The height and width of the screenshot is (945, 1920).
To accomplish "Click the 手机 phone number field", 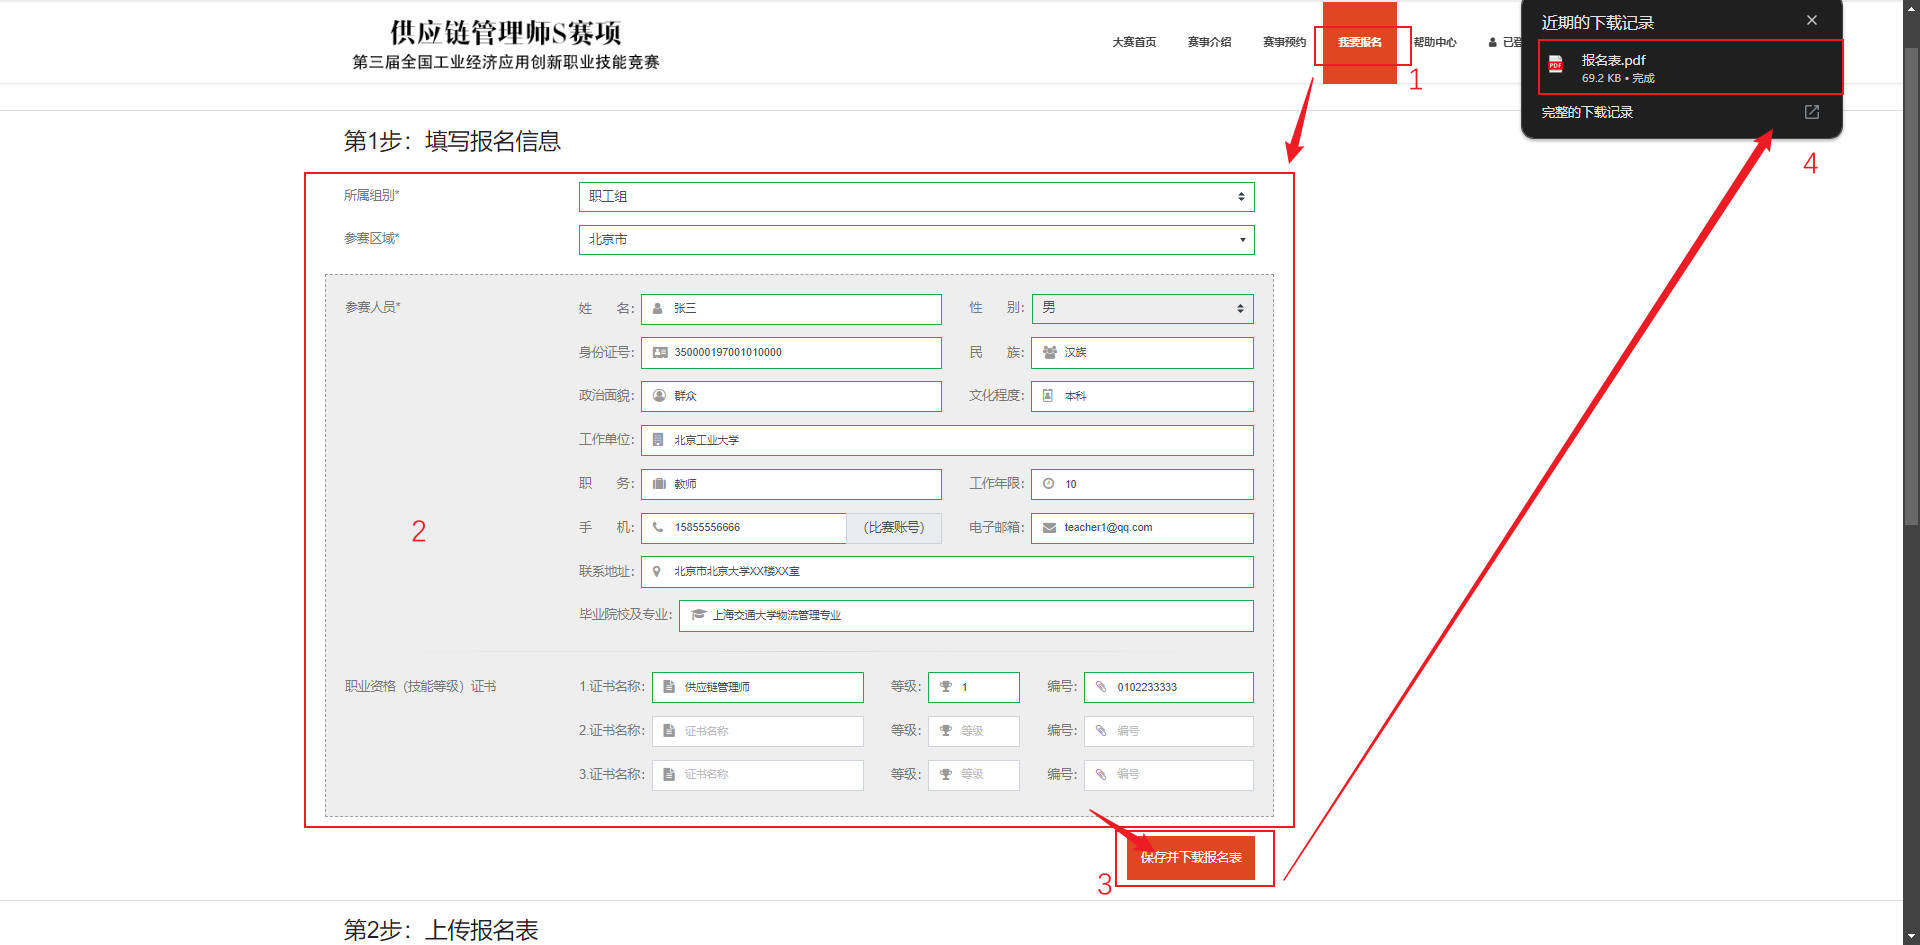I will 744,528.
